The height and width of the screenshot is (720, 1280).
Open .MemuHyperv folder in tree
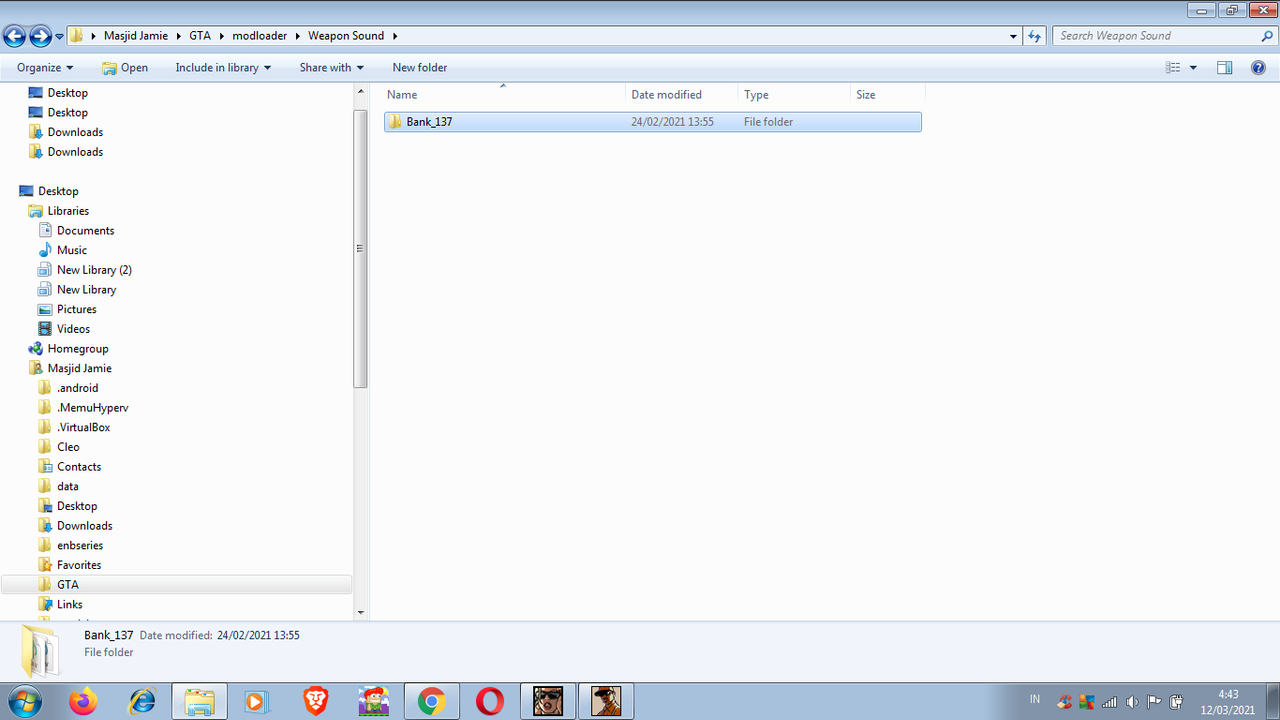click(92, 408)
